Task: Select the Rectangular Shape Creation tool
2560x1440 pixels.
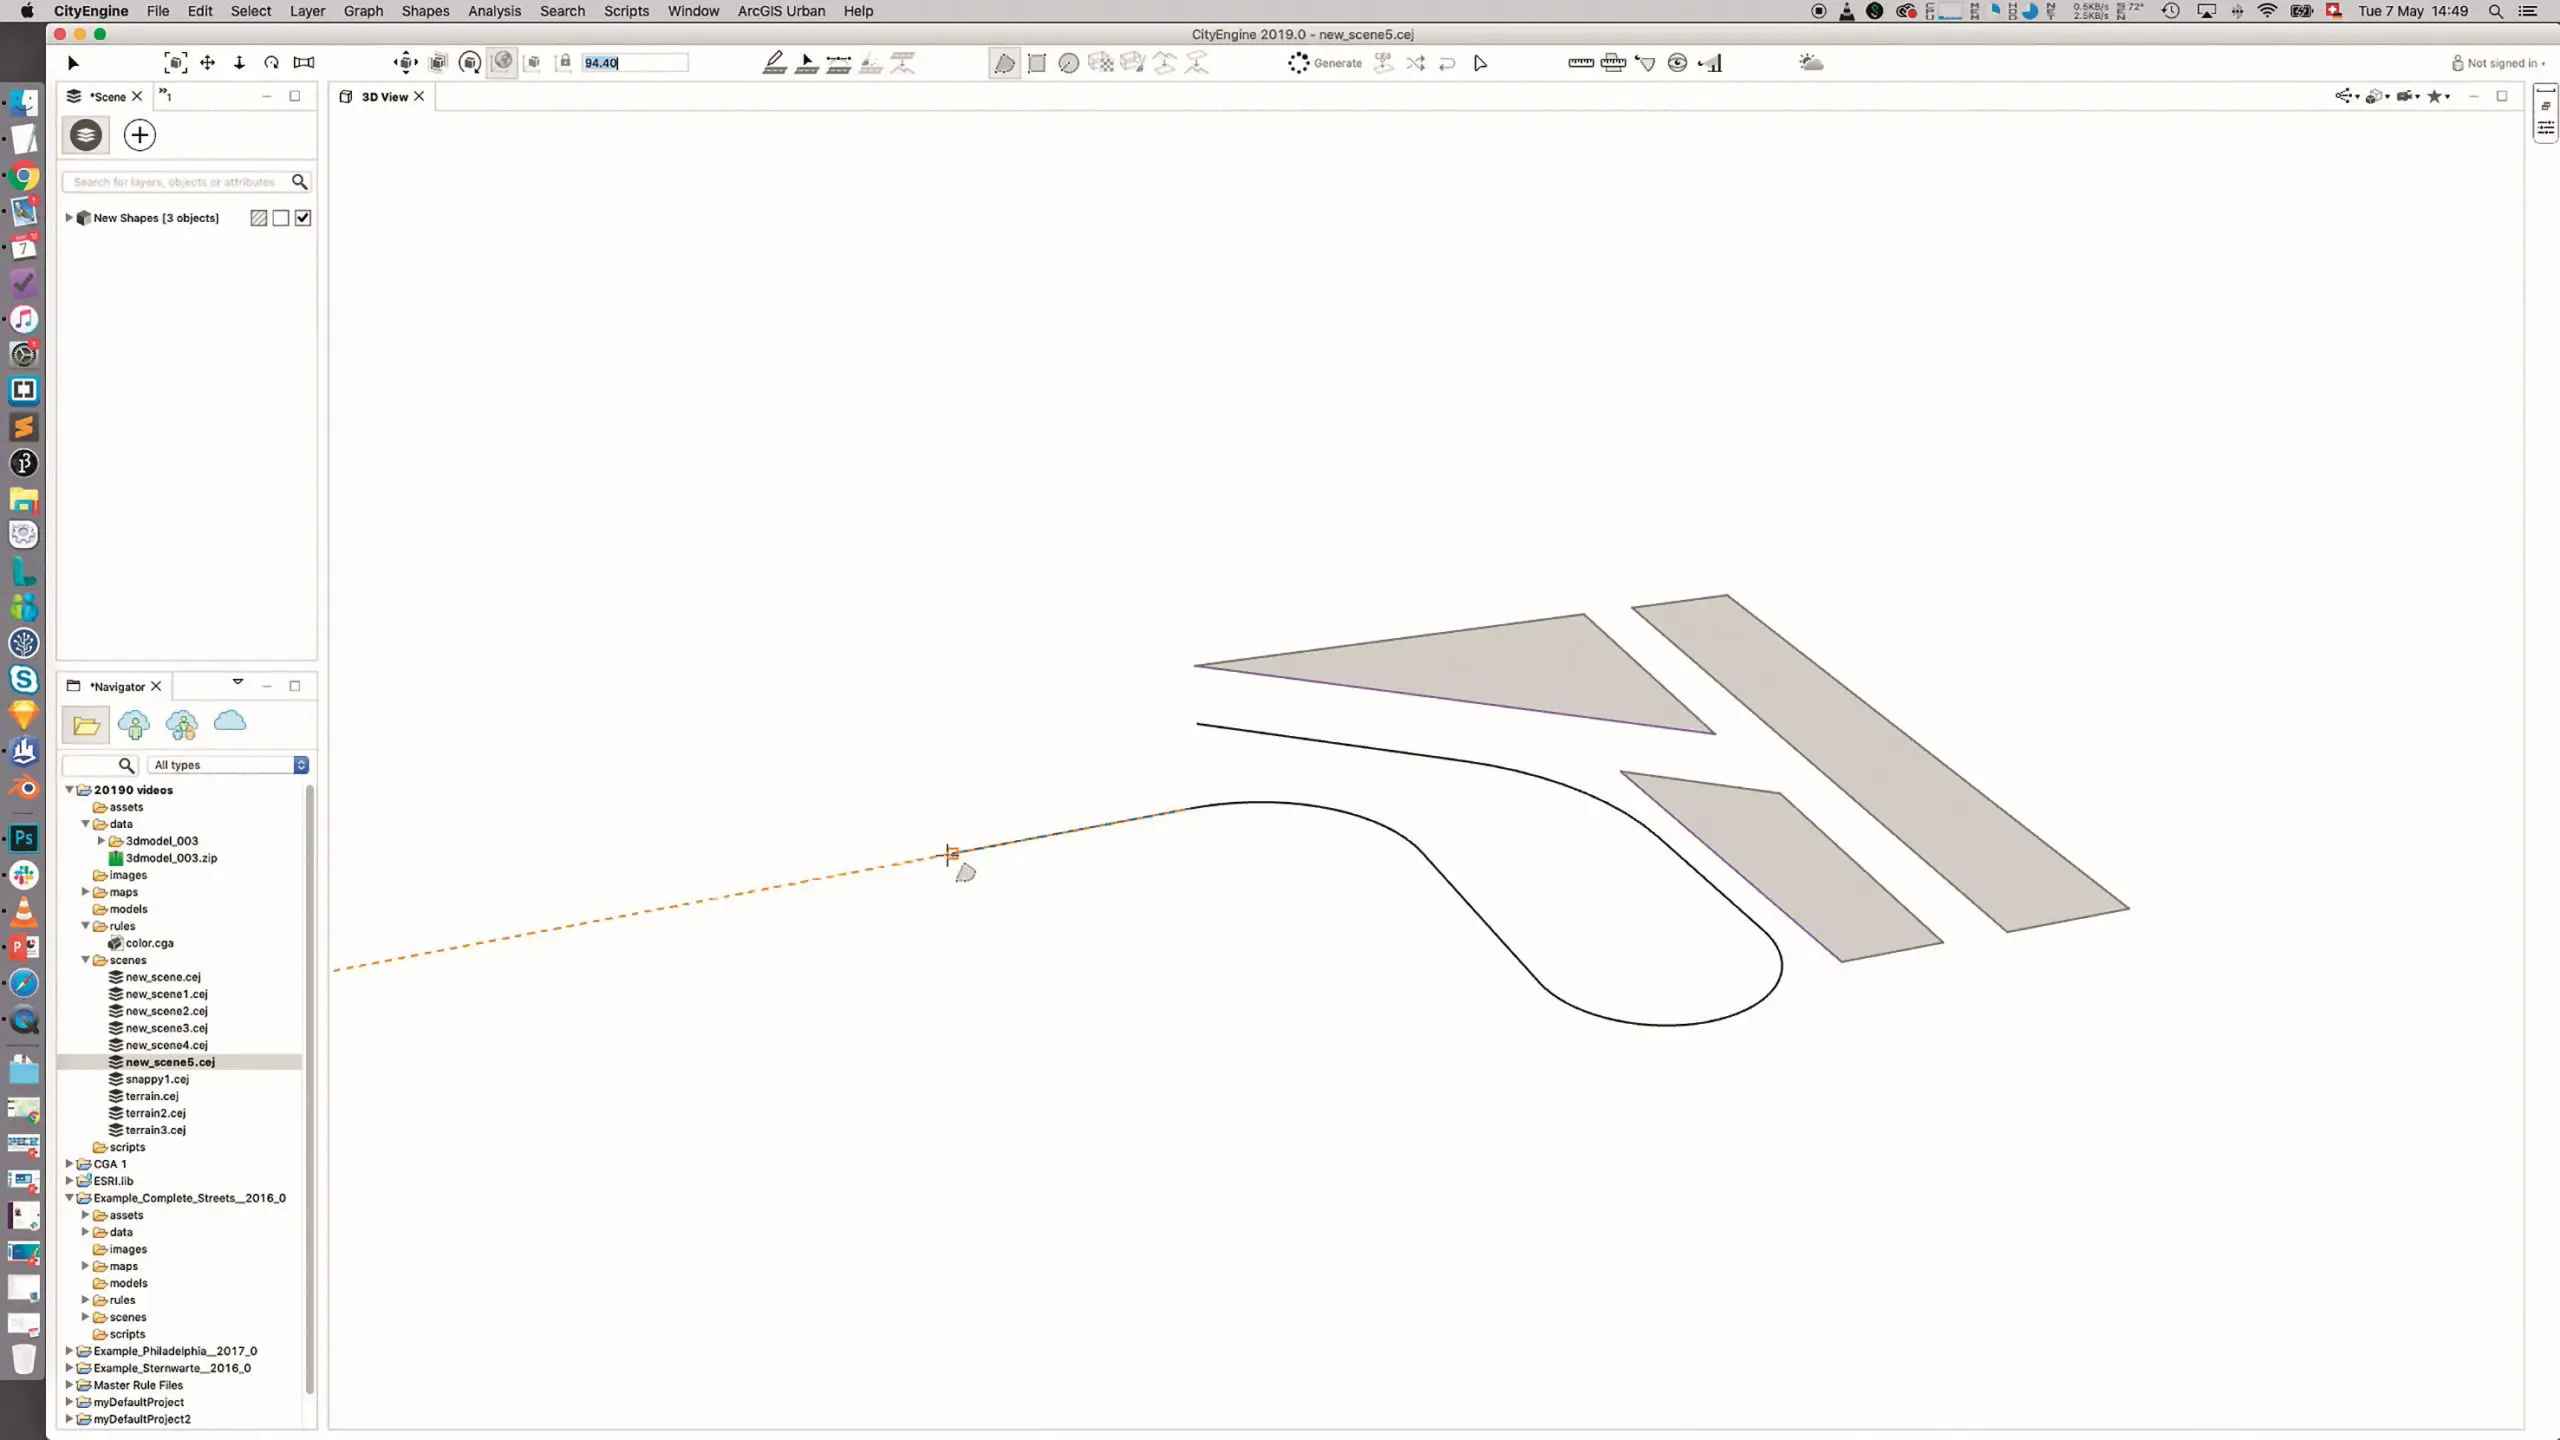Action: click(x=1037, y=63)
